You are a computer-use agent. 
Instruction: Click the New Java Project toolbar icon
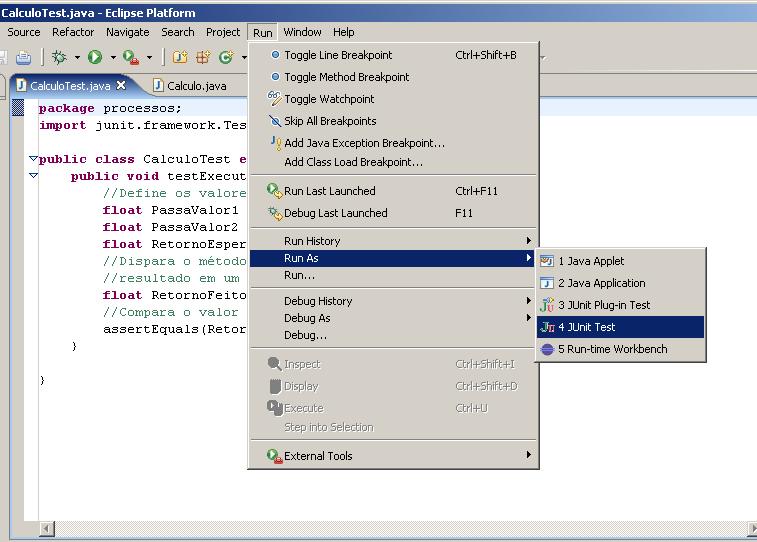click(x=180, y=57)
